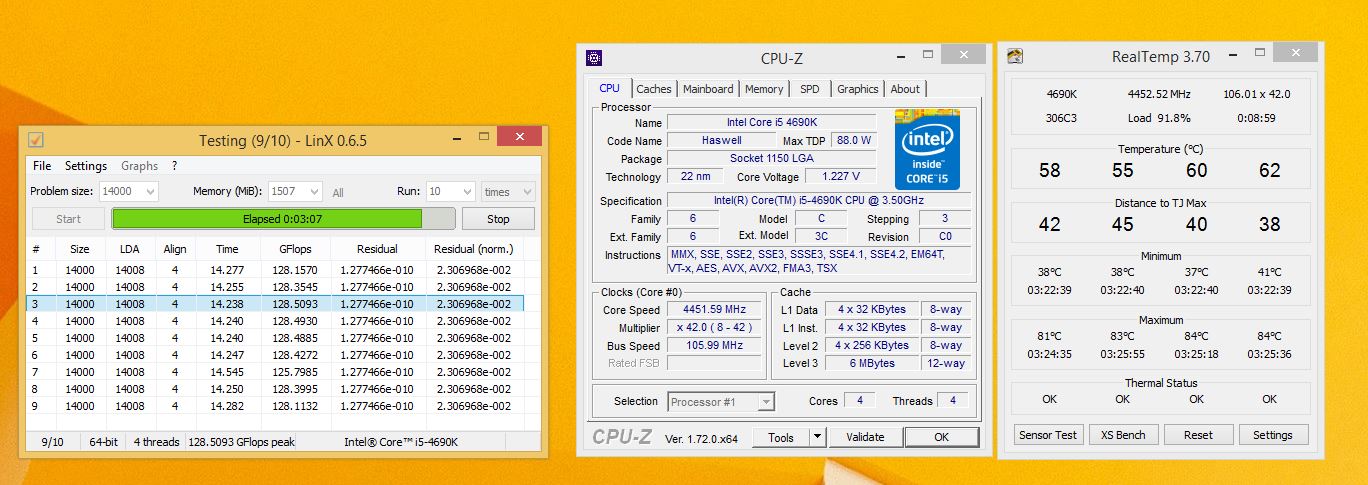1368x485 pixels.
Task: Select LinX result row 2 with 128.3545 GFlops
Action: 275,287
